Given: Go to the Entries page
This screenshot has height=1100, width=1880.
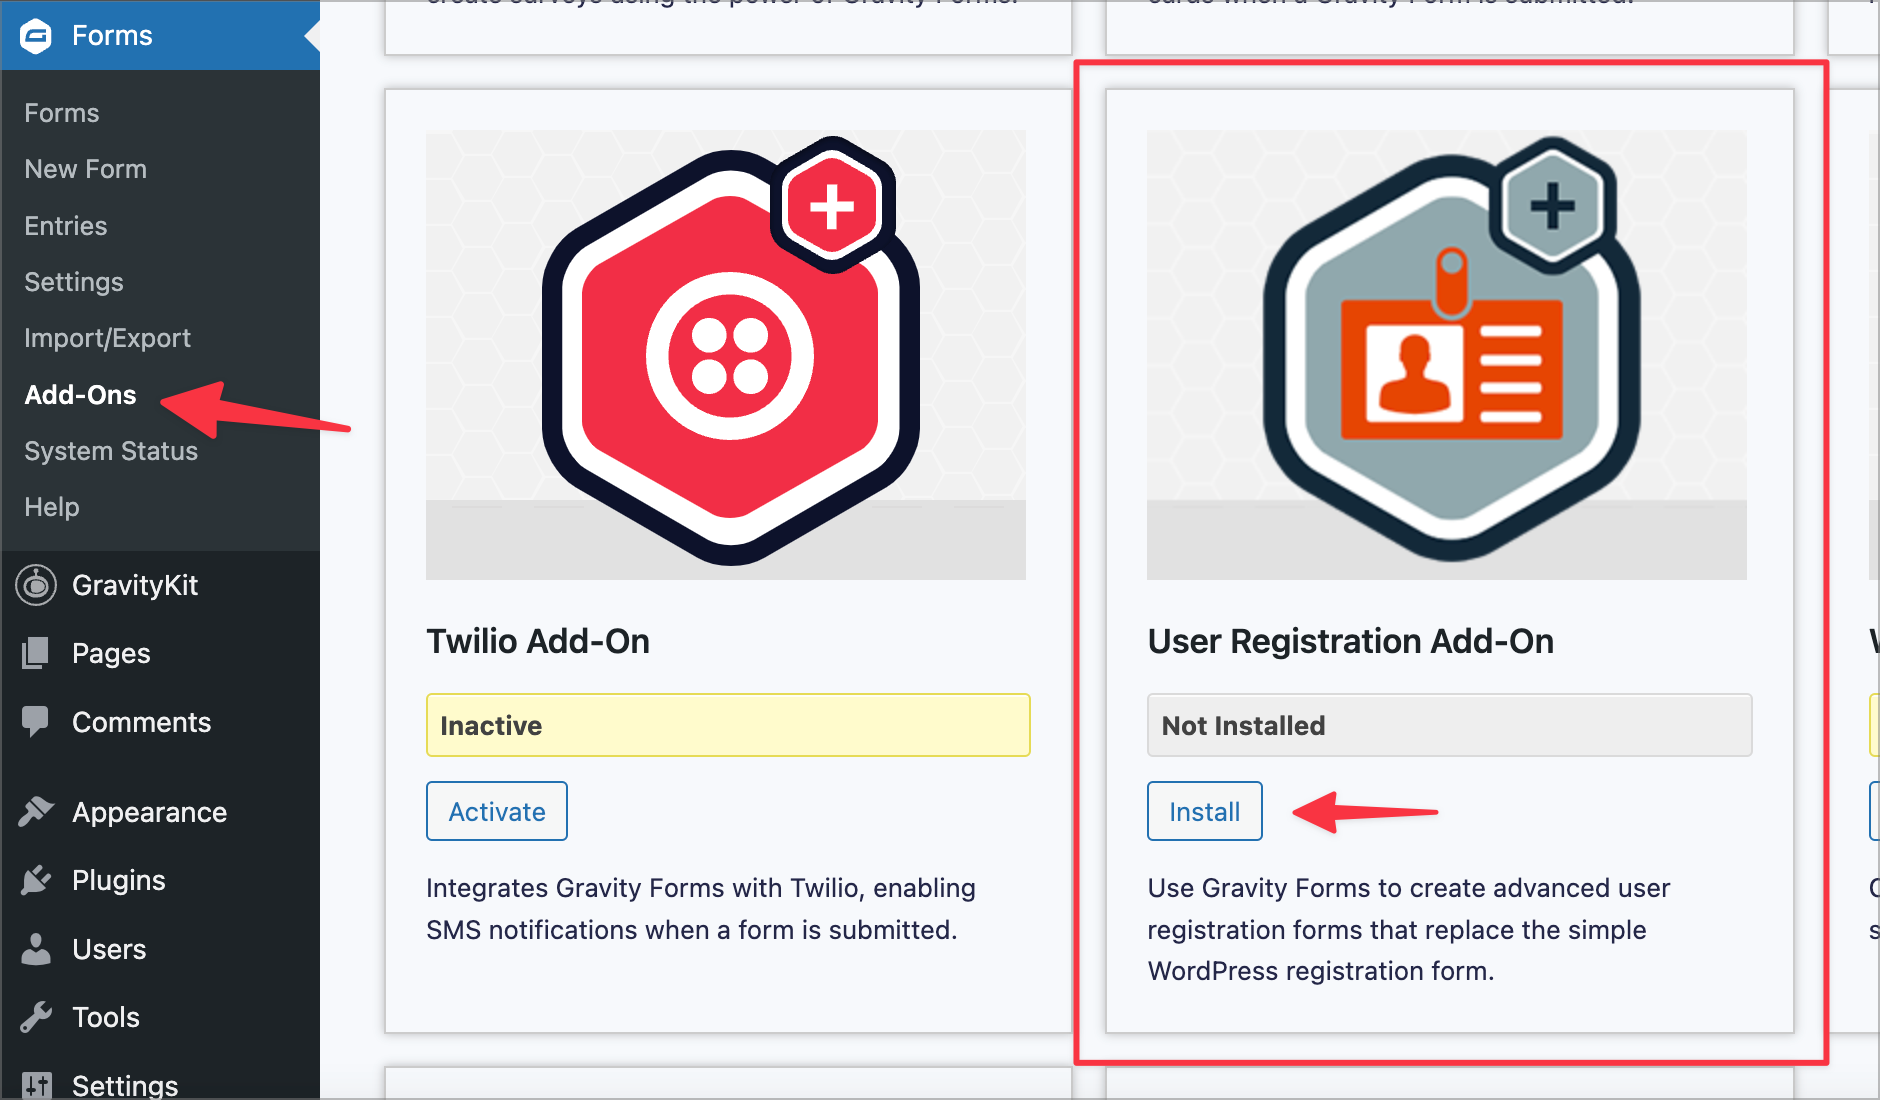Looking at the screenshot, I should click(65, 226).
